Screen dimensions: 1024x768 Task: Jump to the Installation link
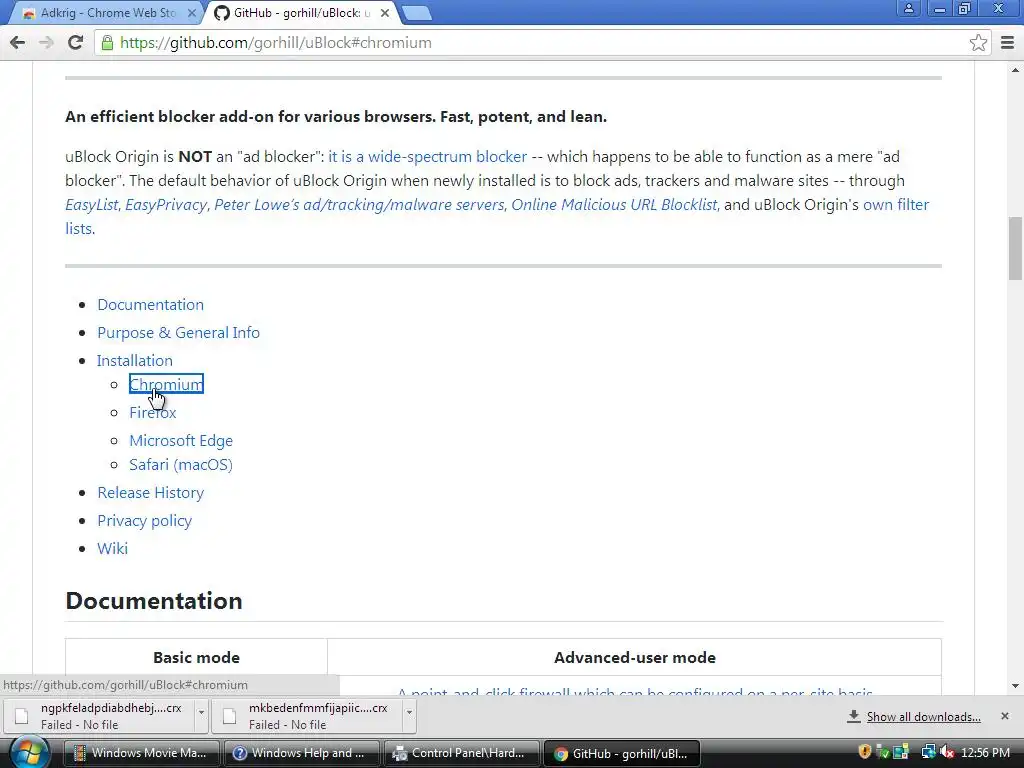135,361
